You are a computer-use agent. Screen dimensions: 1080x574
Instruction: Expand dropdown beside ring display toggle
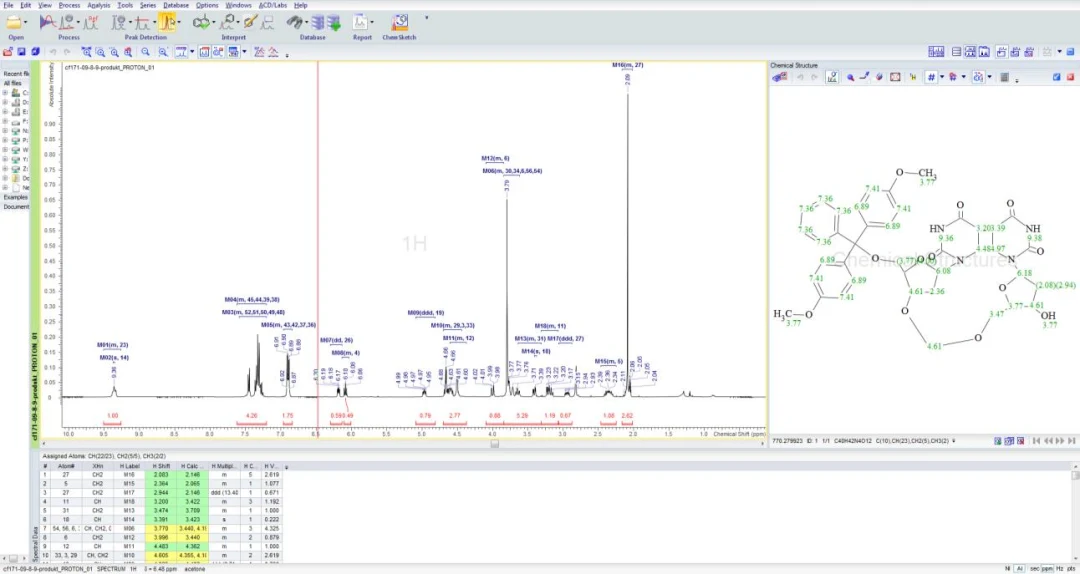(x=990, y=77)
